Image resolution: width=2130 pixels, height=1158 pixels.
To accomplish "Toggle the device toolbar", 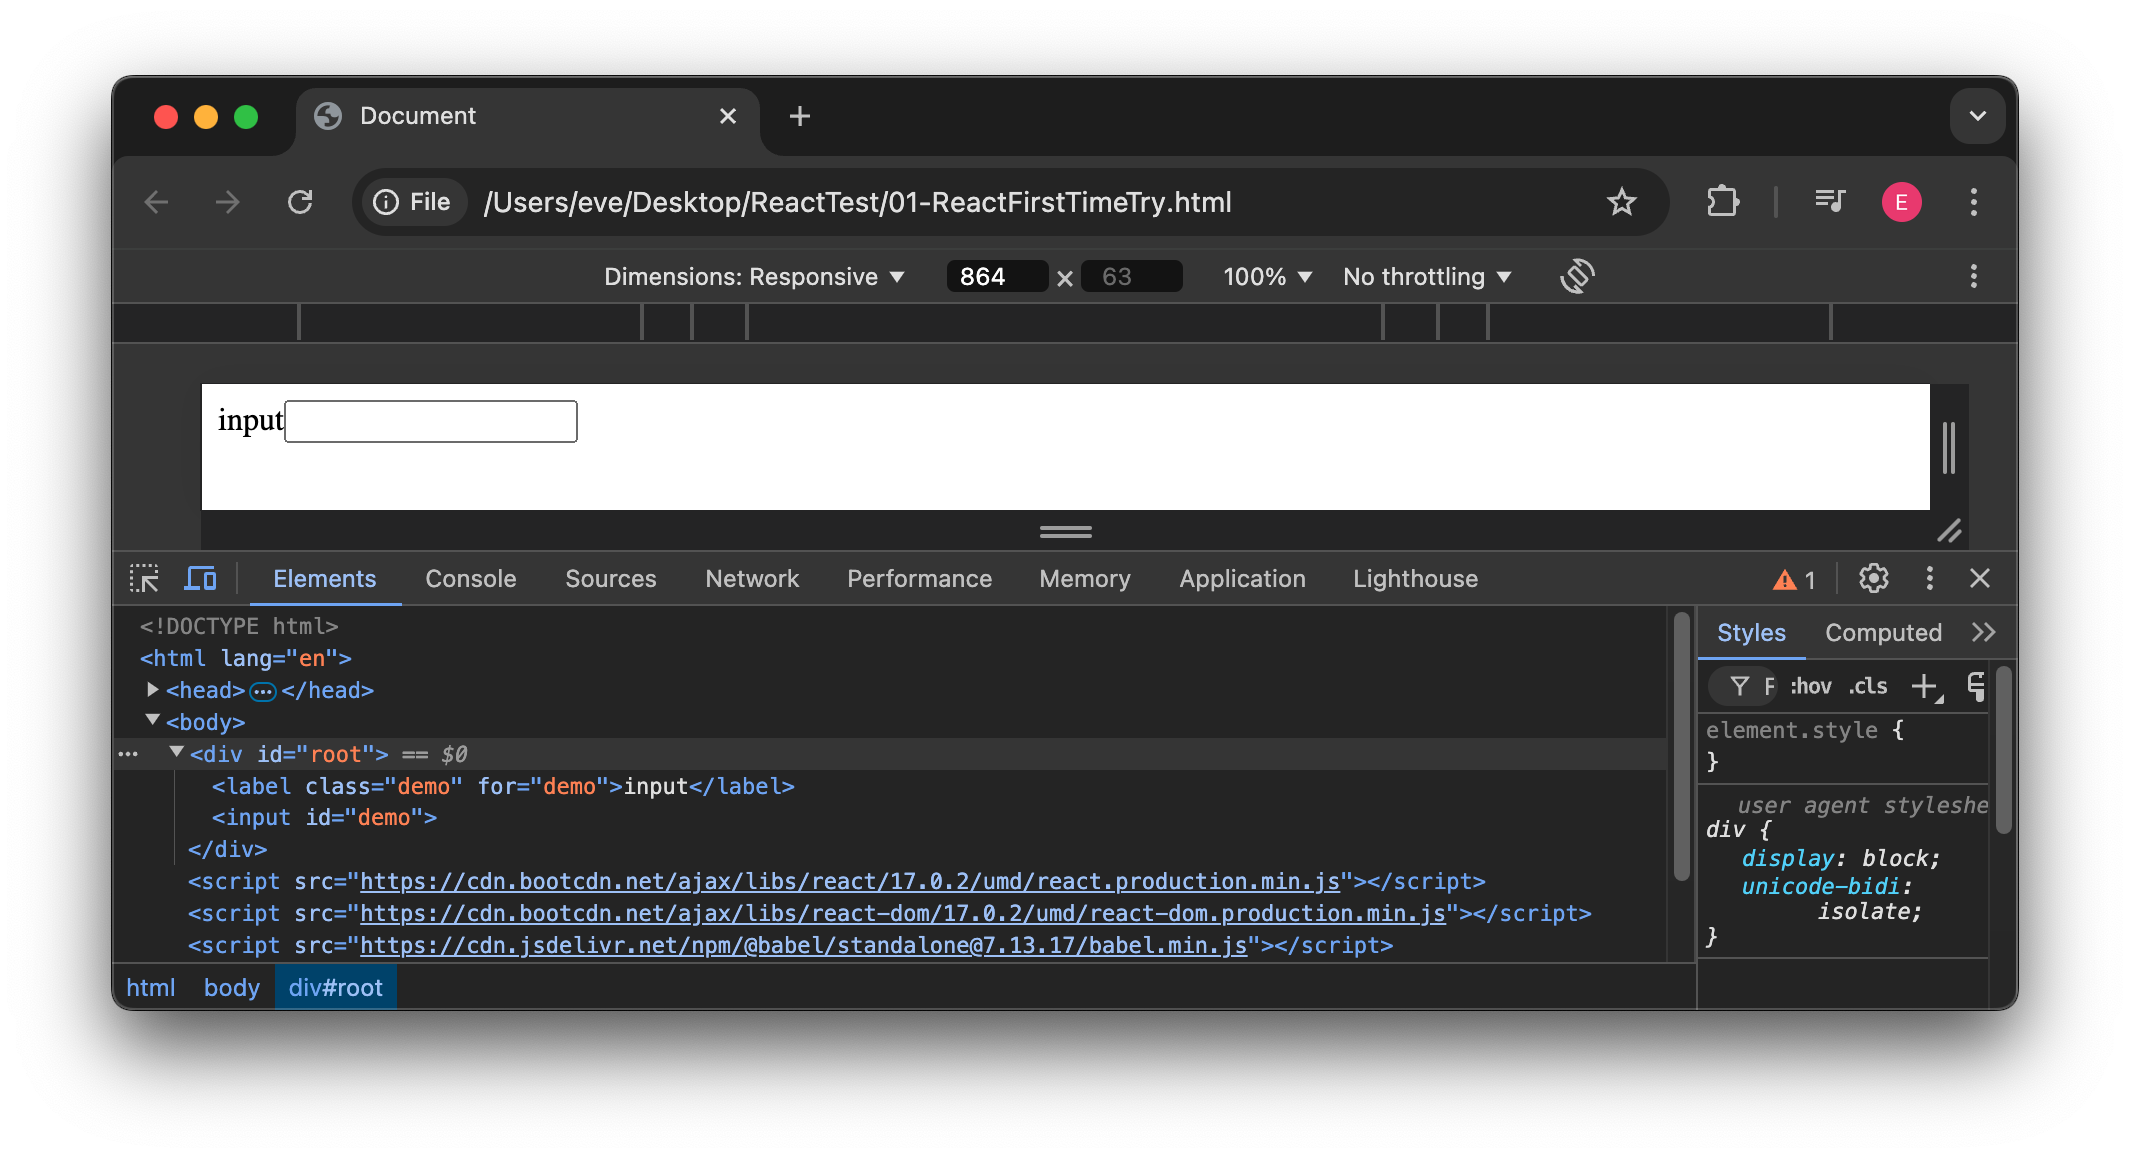I will 200,578.
